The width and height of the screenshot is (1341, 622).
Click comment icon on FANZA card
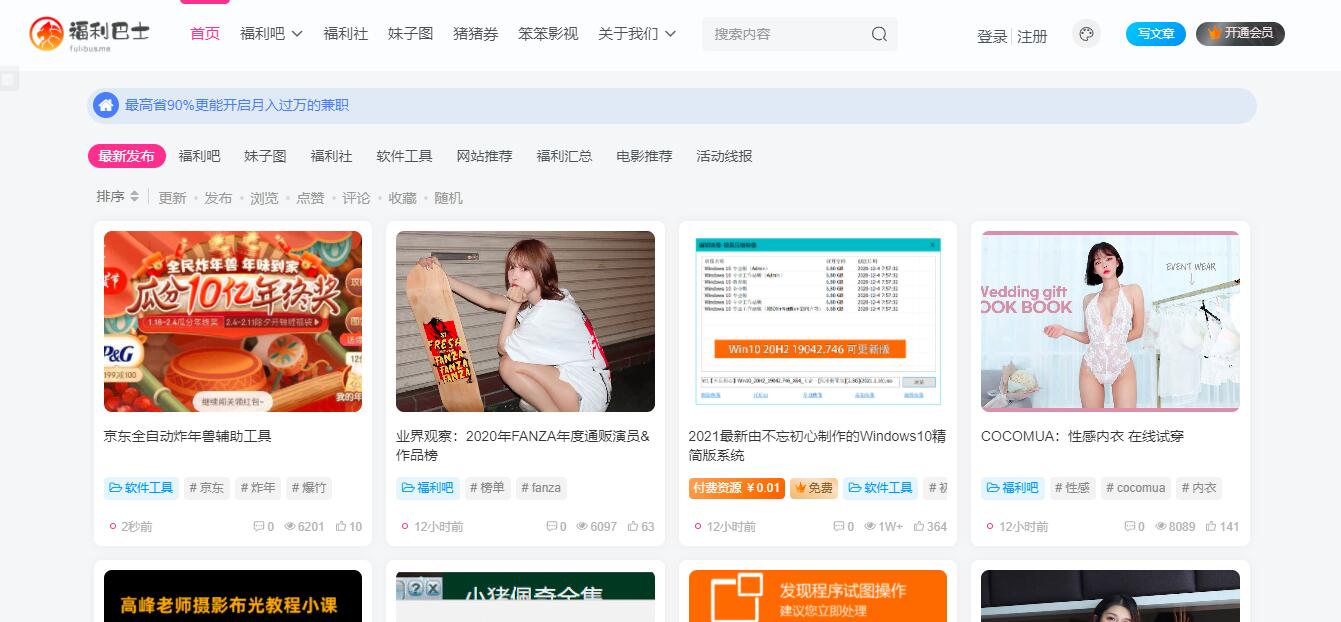[551, 526]
